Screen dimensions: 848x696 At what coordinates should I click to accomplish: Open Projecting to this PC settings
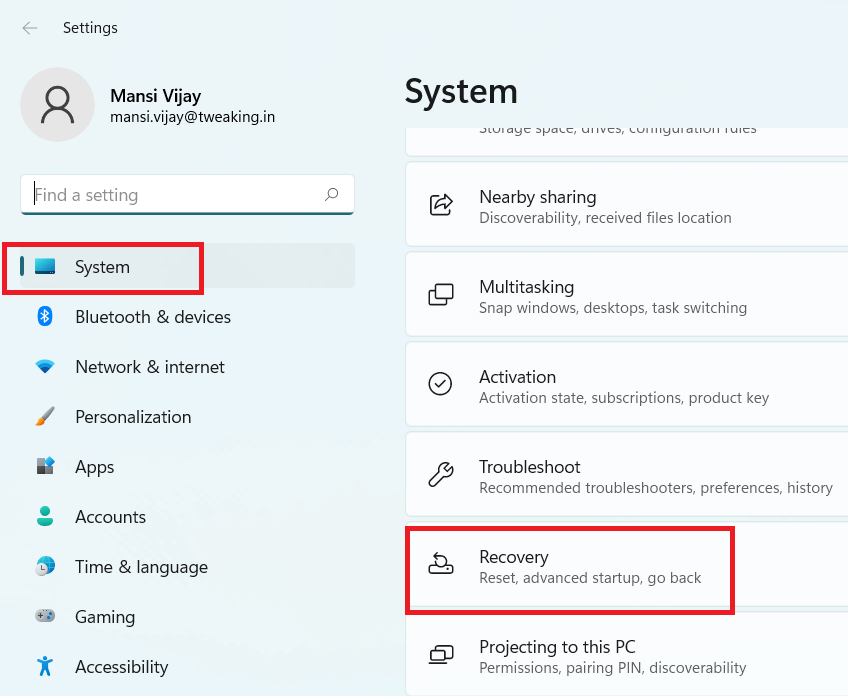pos(627,654)
